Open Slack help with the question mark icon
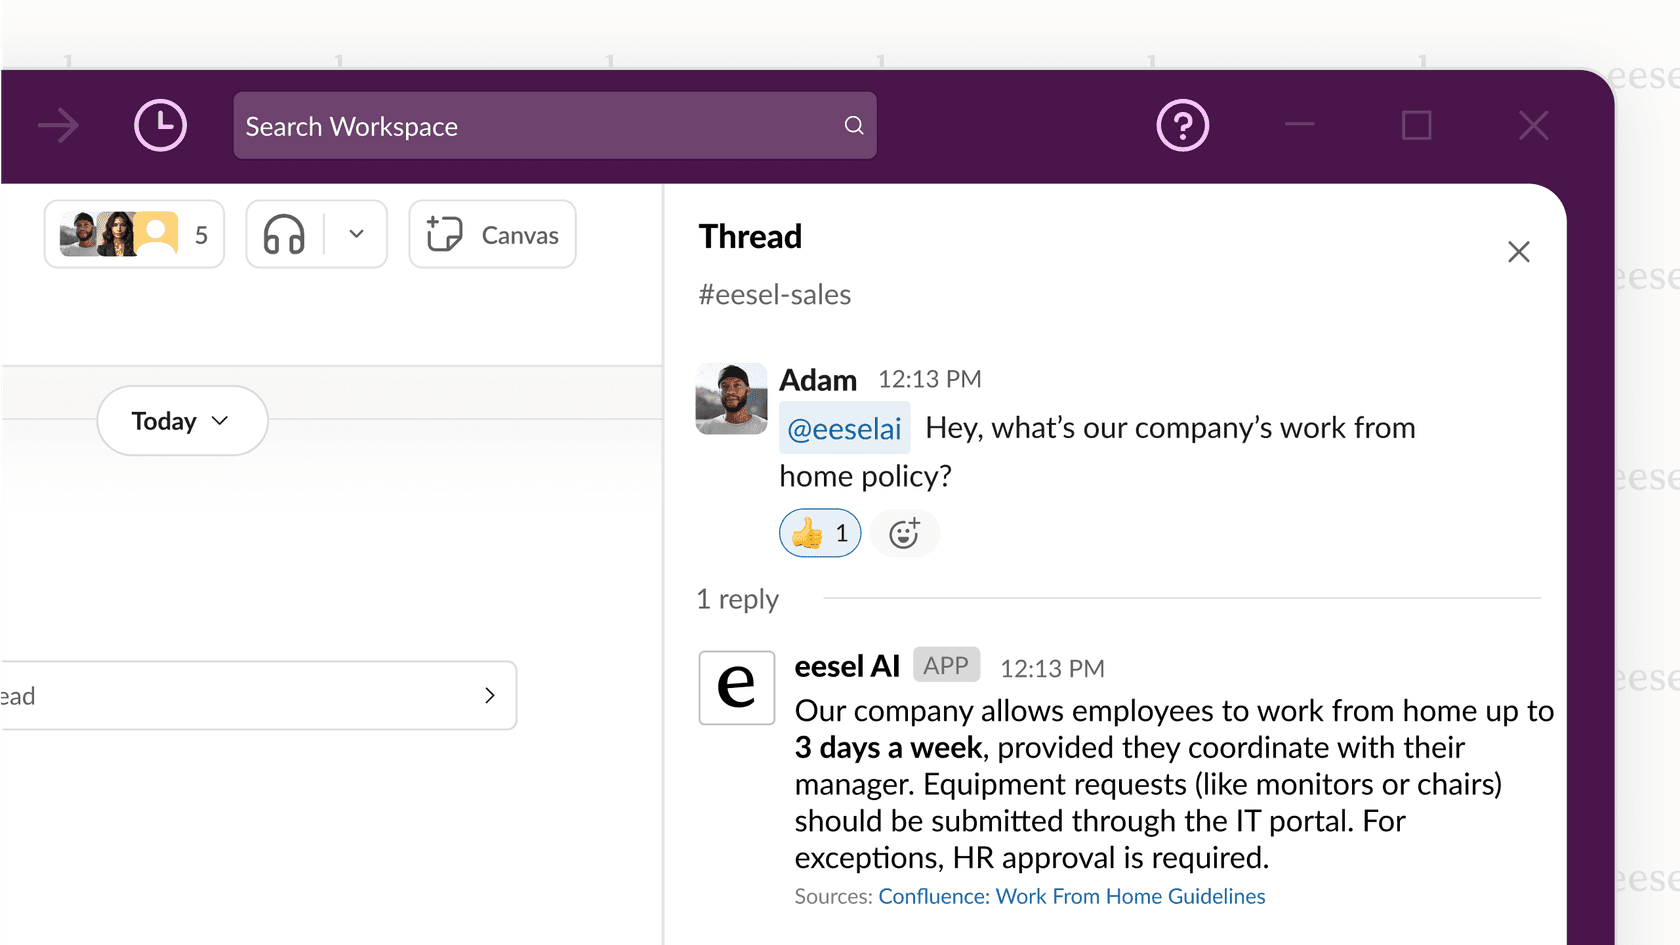This screenshot has width=1680, height=945. tap(1182, 125)
